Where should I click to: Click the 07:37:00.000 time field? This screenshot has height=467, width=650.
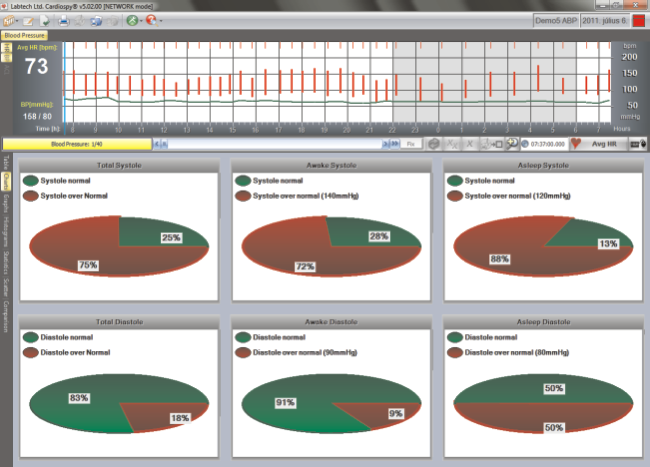click(543, 144)
